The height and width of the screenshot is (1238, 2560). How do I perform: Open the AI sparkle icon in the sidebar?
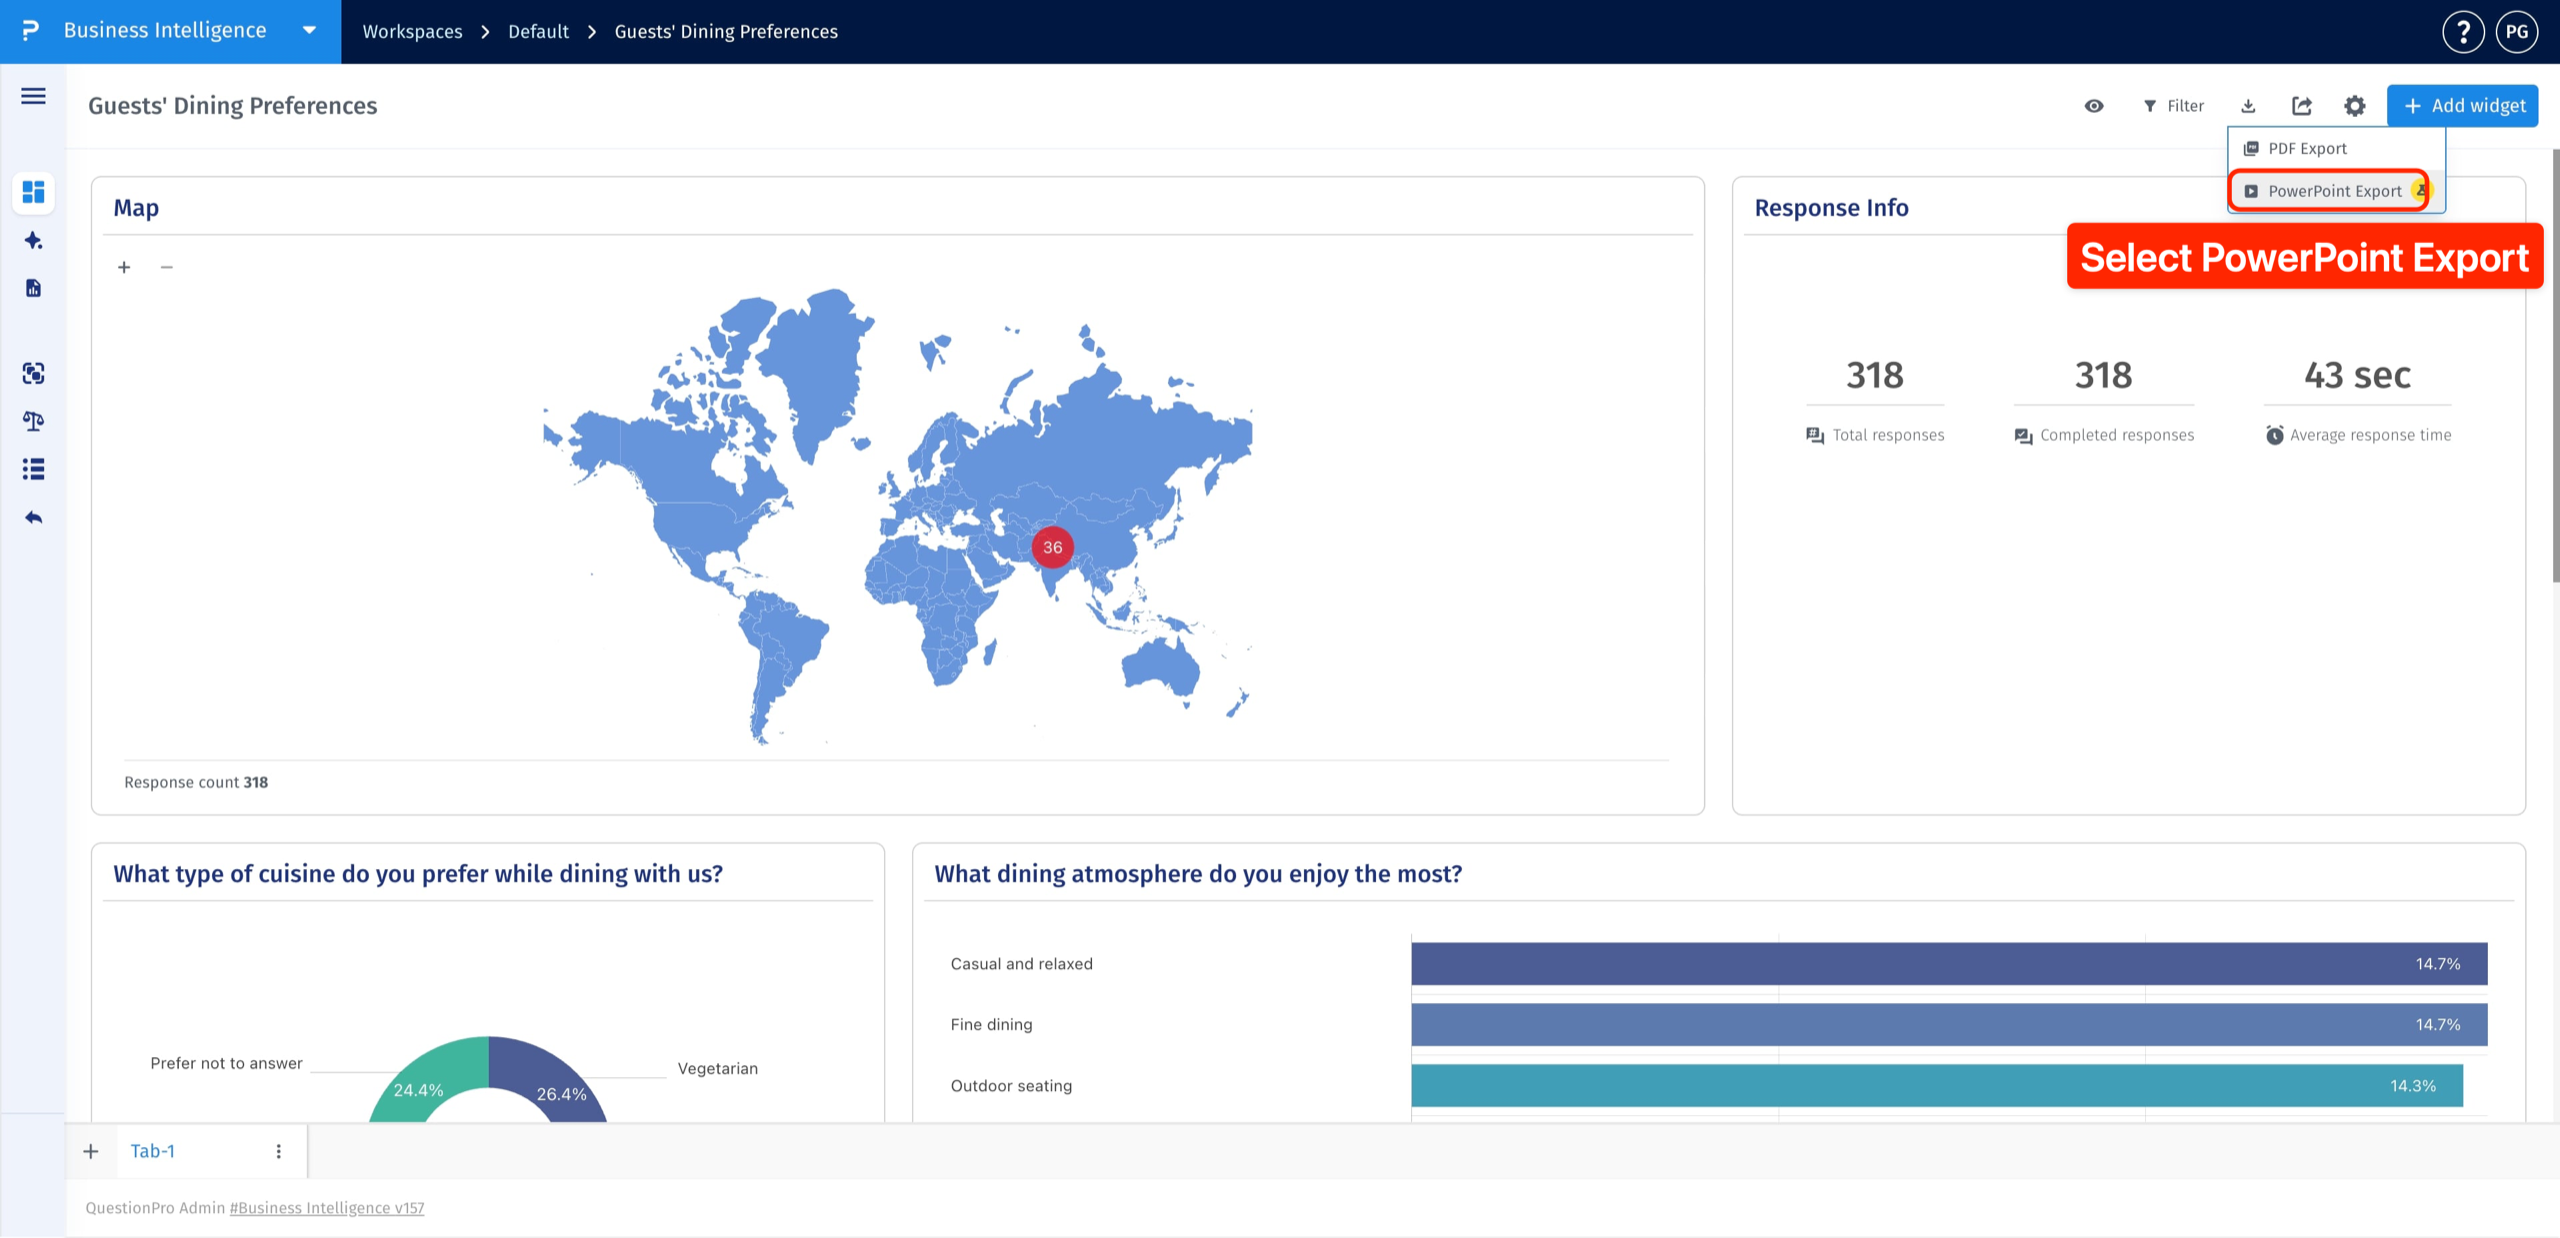(33, 240)
